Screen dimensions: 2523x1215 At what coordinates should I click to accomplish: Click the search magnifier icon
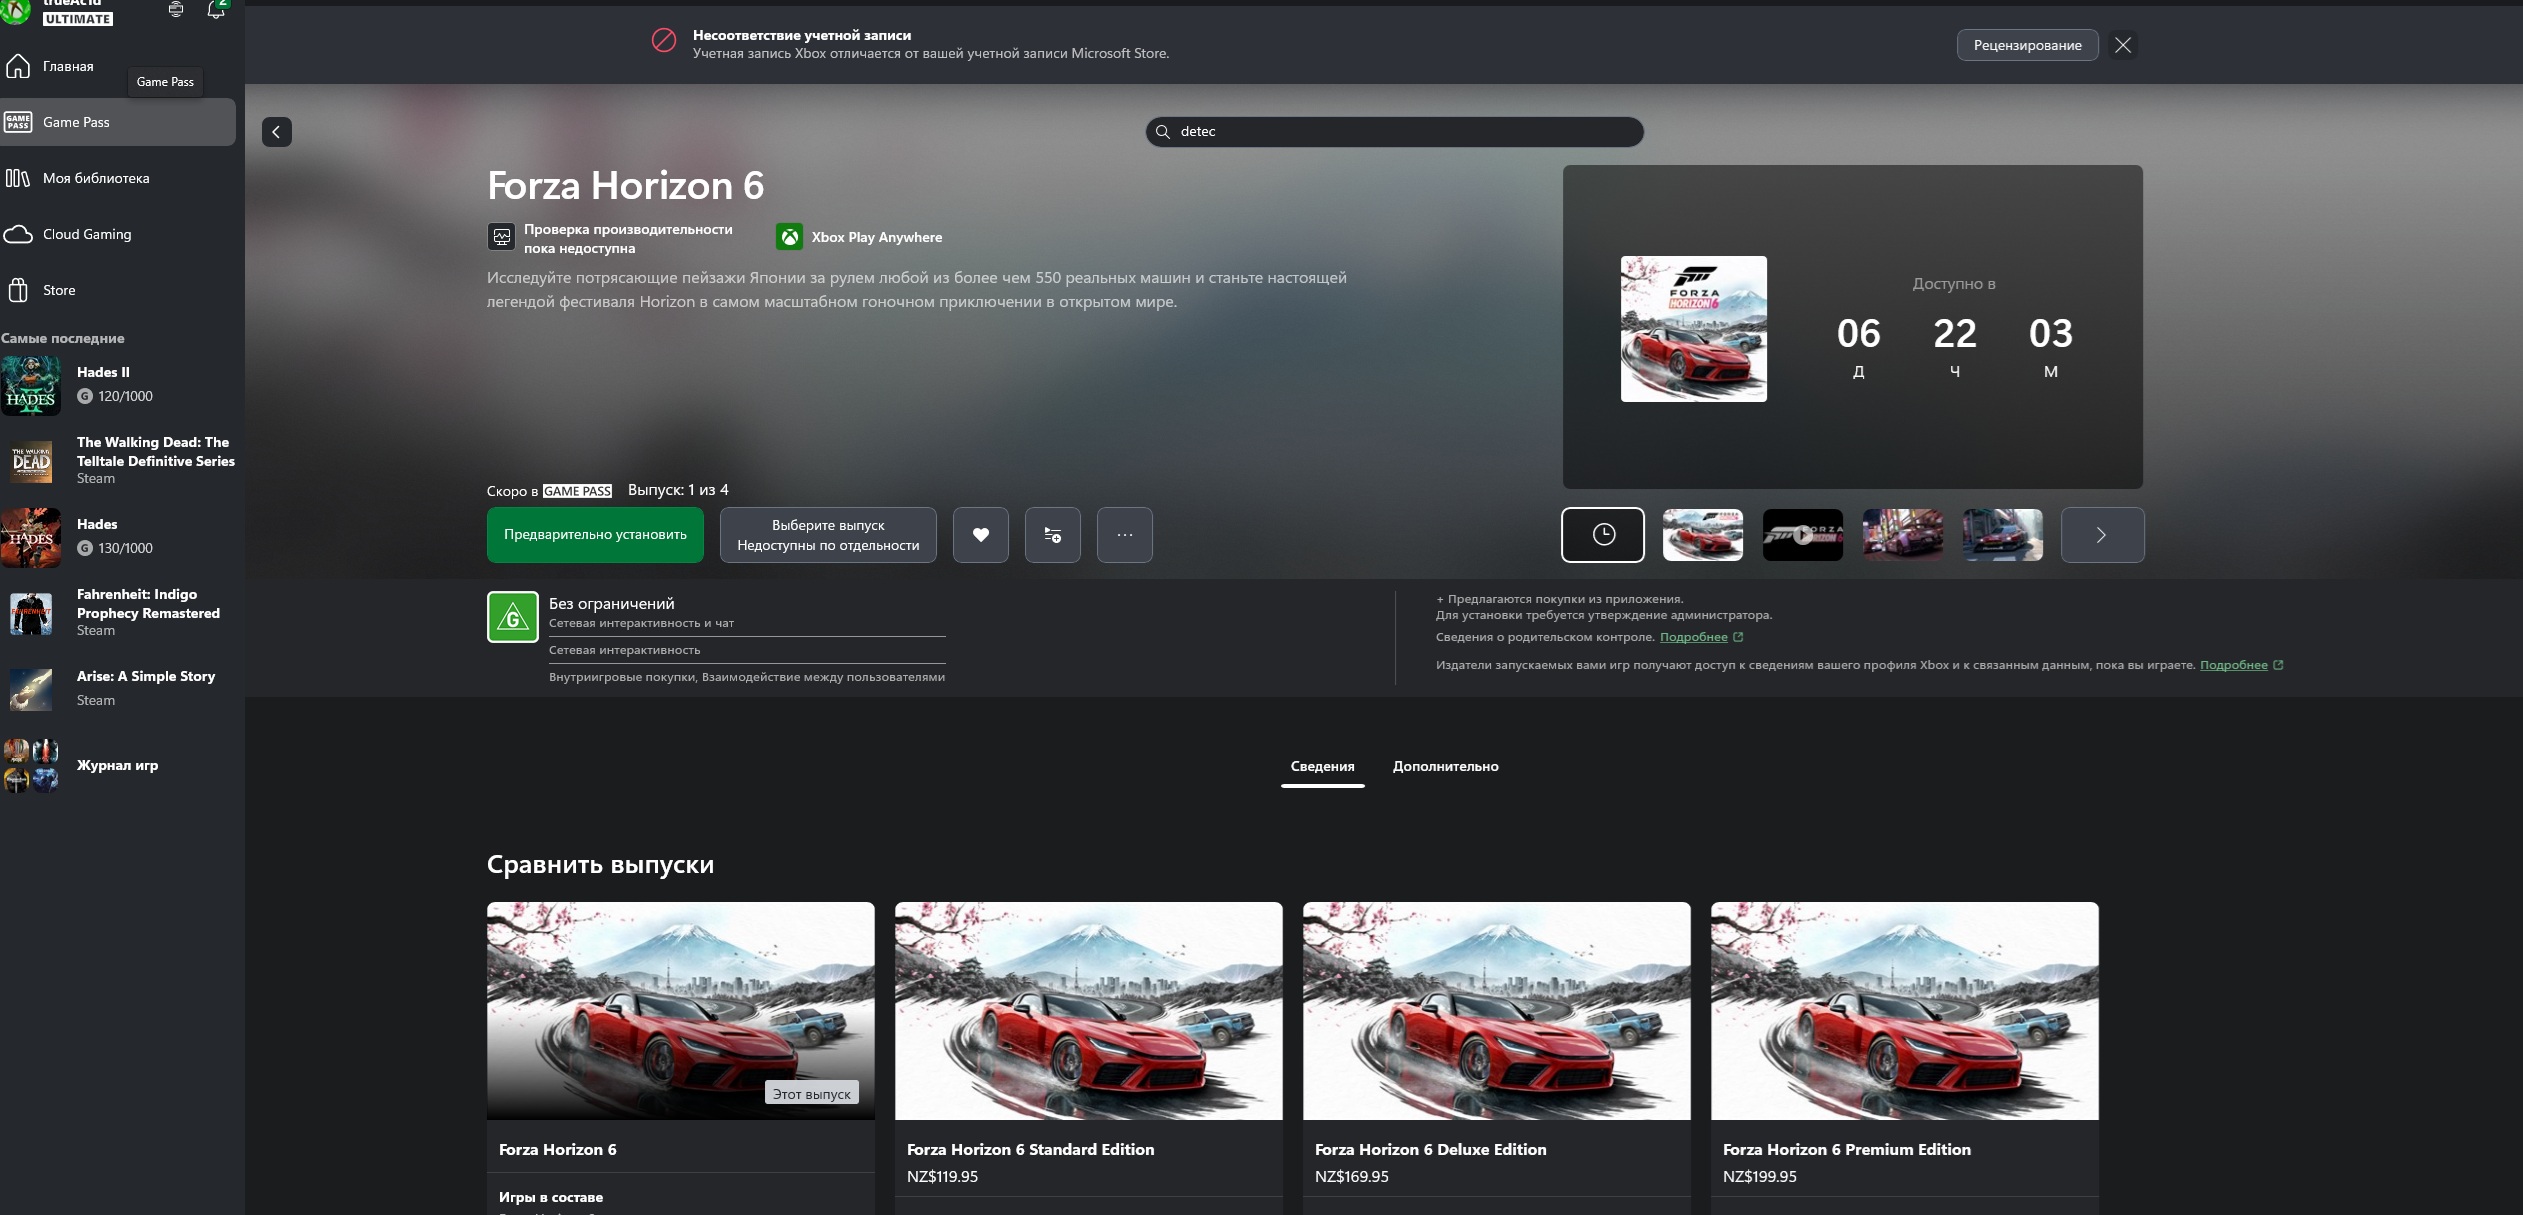1163,132
